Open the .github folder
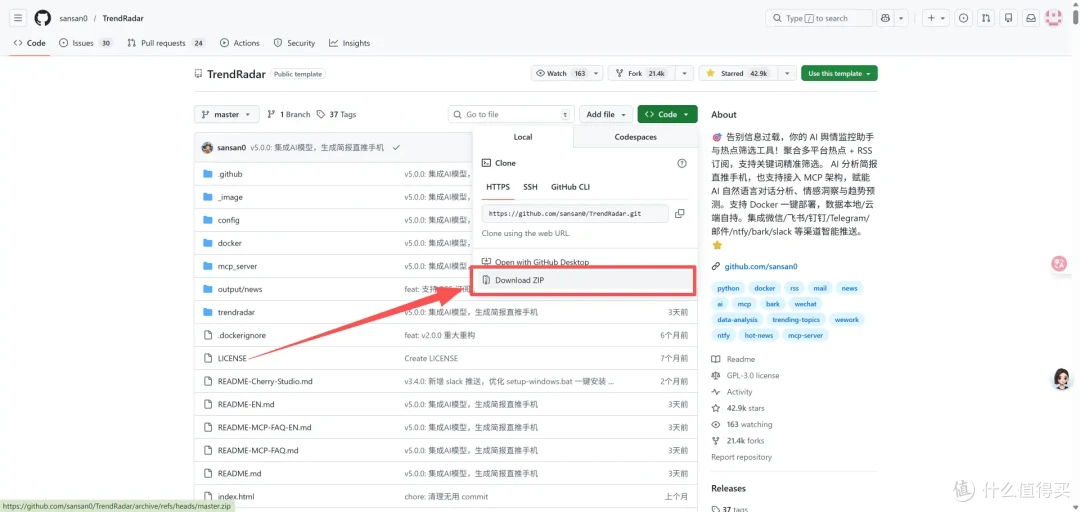The width and height of the screenshot is (1080, 512). [230, 174]
